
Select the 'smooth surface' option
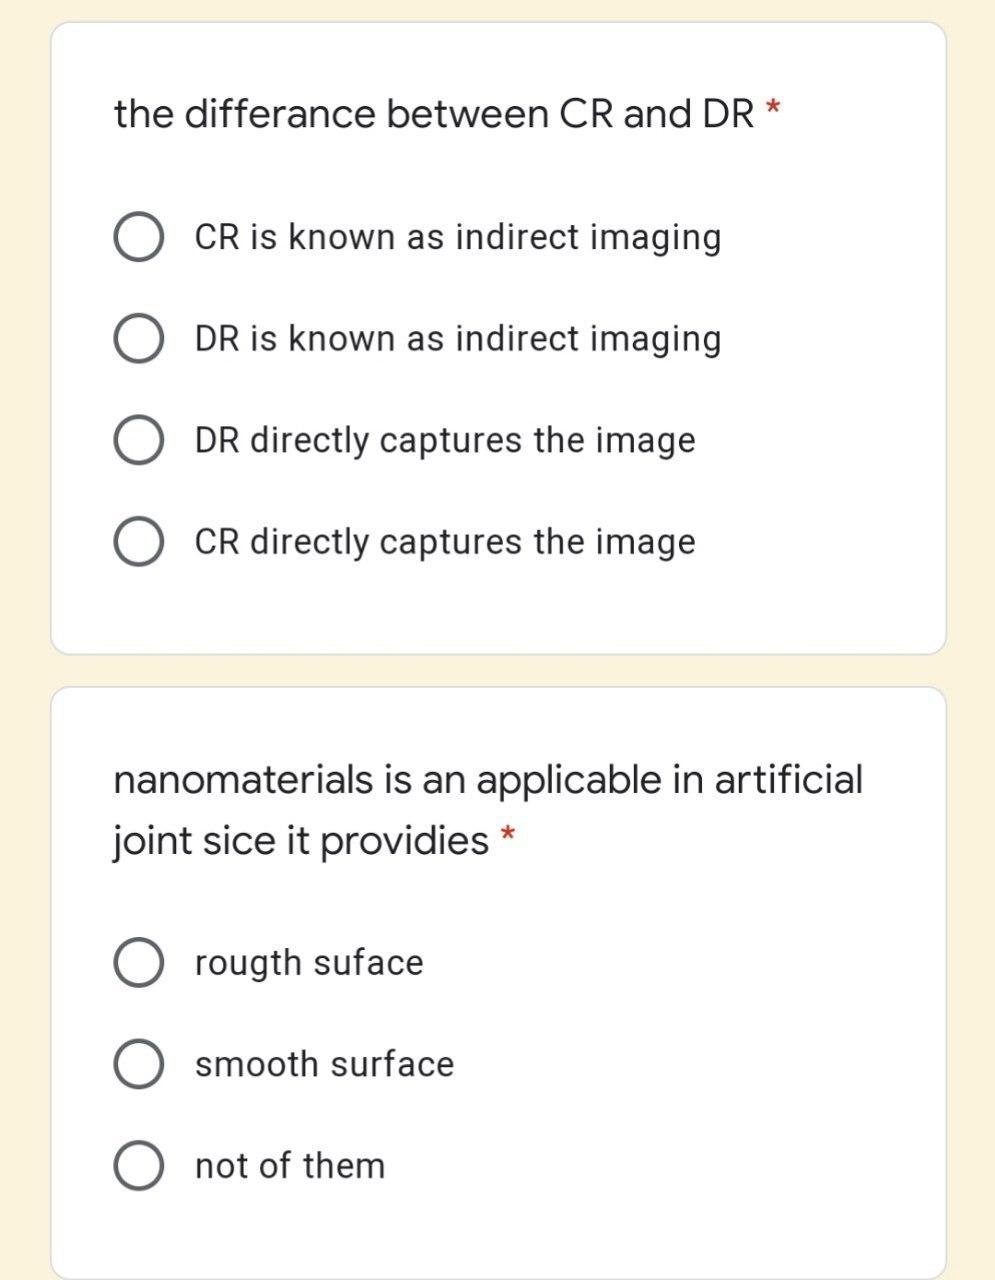(x=324, y=1063)
